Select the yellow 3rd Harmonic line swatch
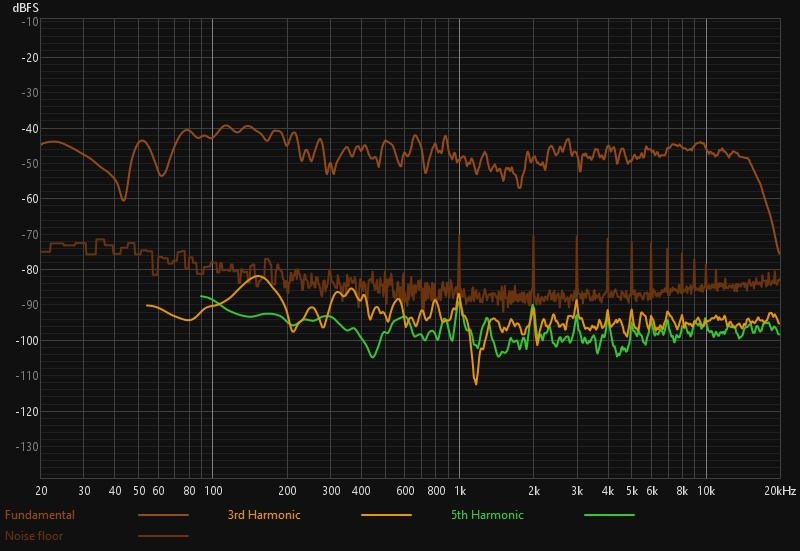The height and width of the screenshot is (551, 800). 387,515
